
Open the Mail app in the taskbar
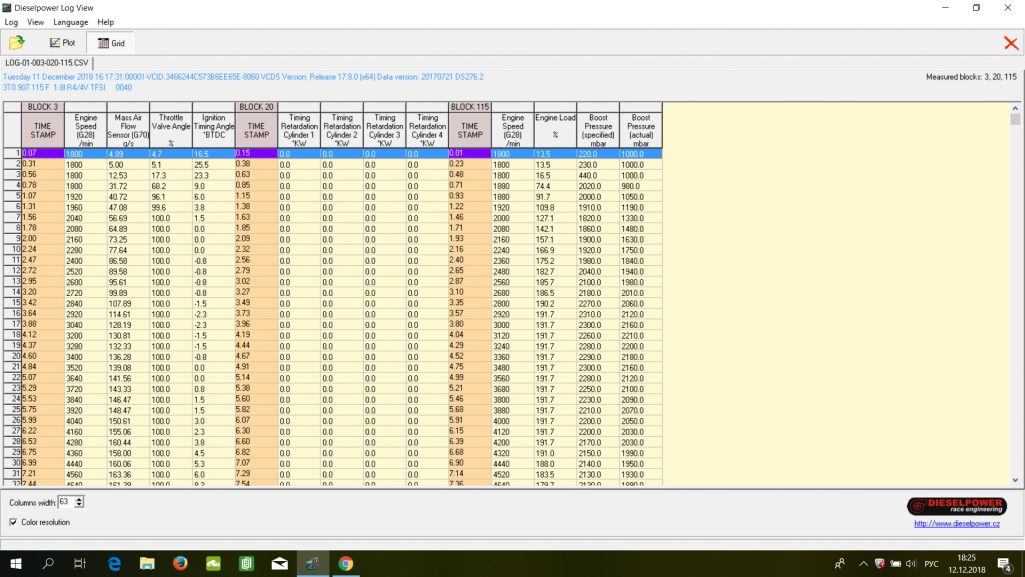(279, 564)
